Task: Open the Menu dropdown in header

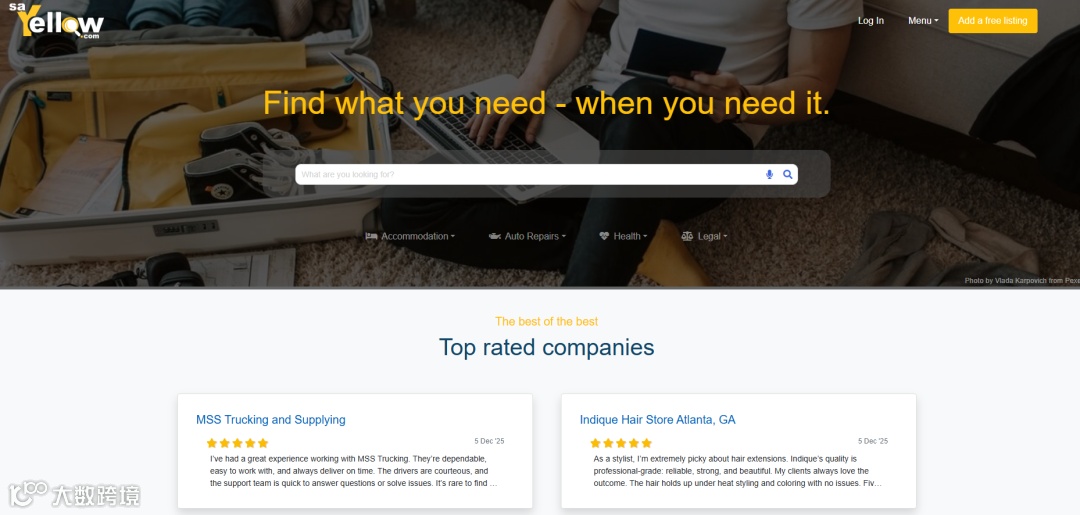Action: click(923, 21)
